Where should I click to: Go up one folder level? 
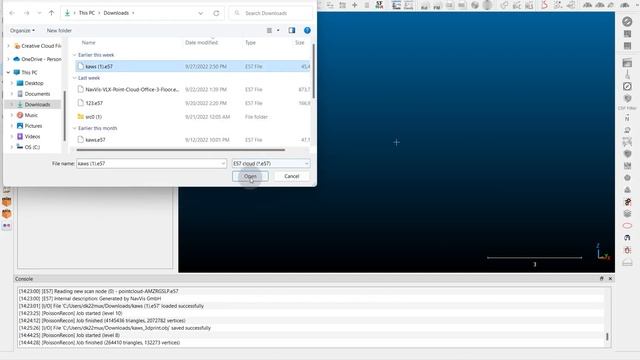51,13
